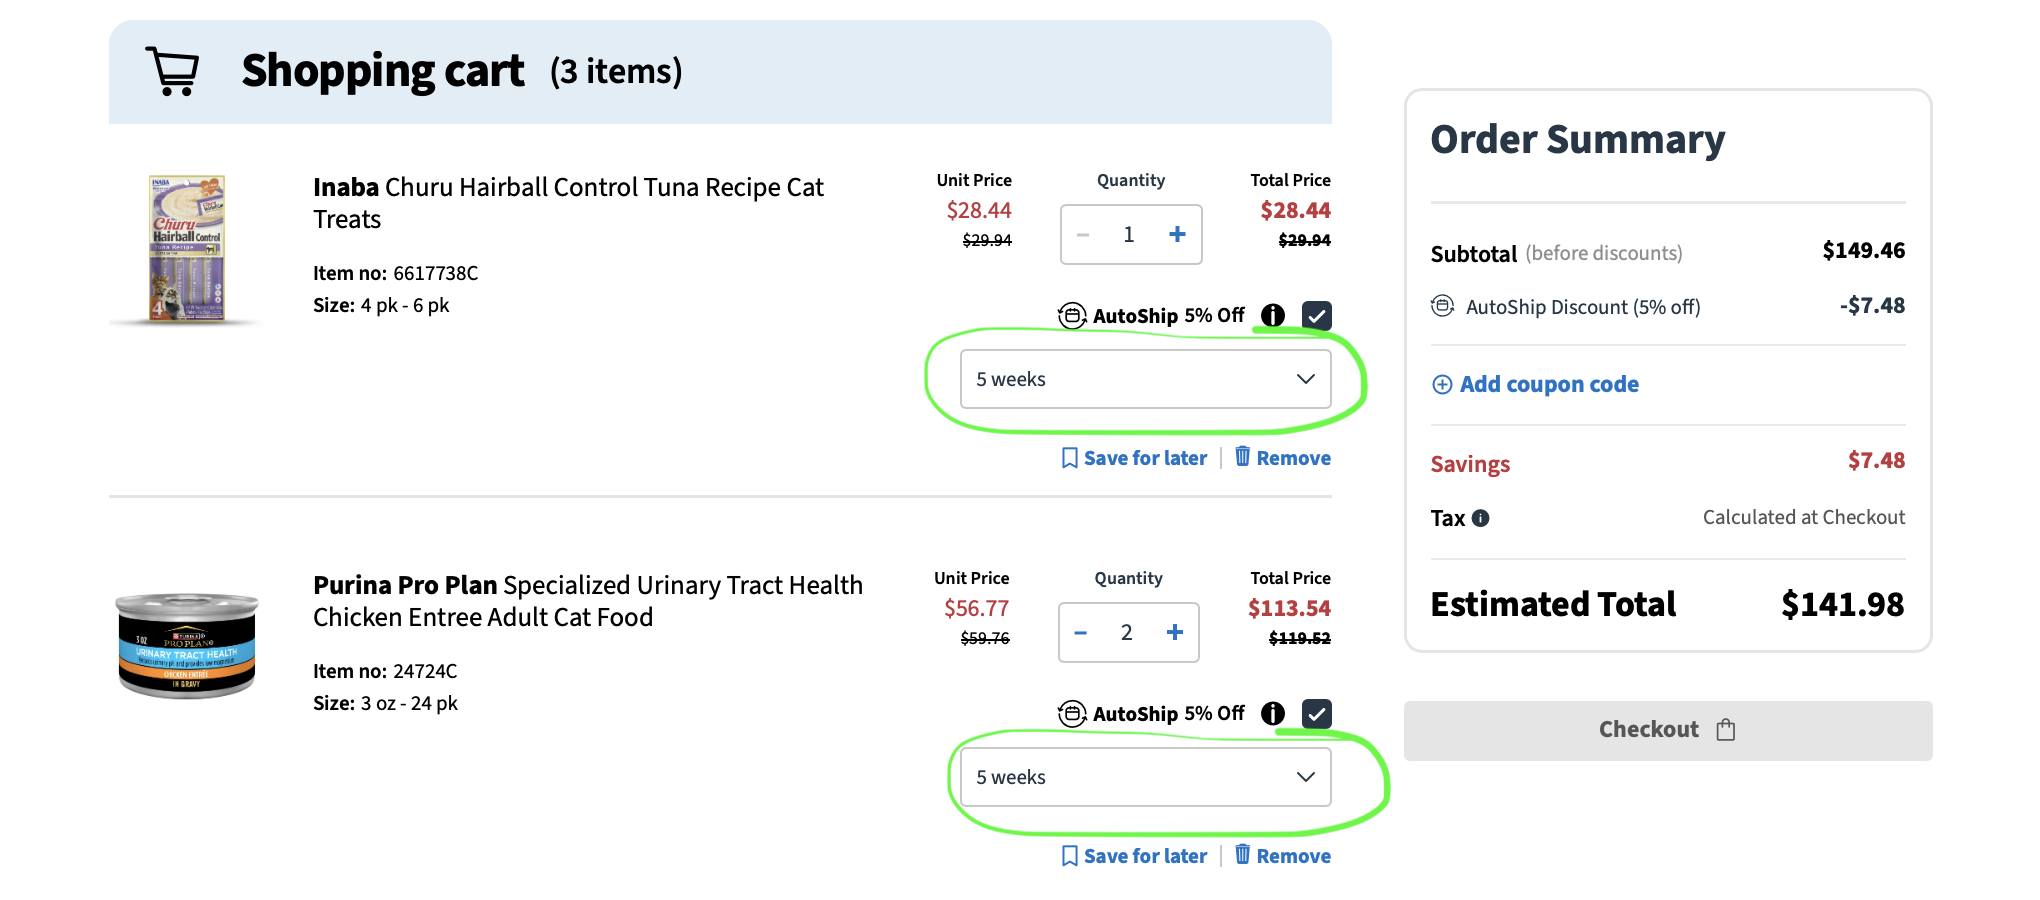2040x900 pixels.
Task: Open the Inaba Churu product thumbnail
Action: [187, 248]
